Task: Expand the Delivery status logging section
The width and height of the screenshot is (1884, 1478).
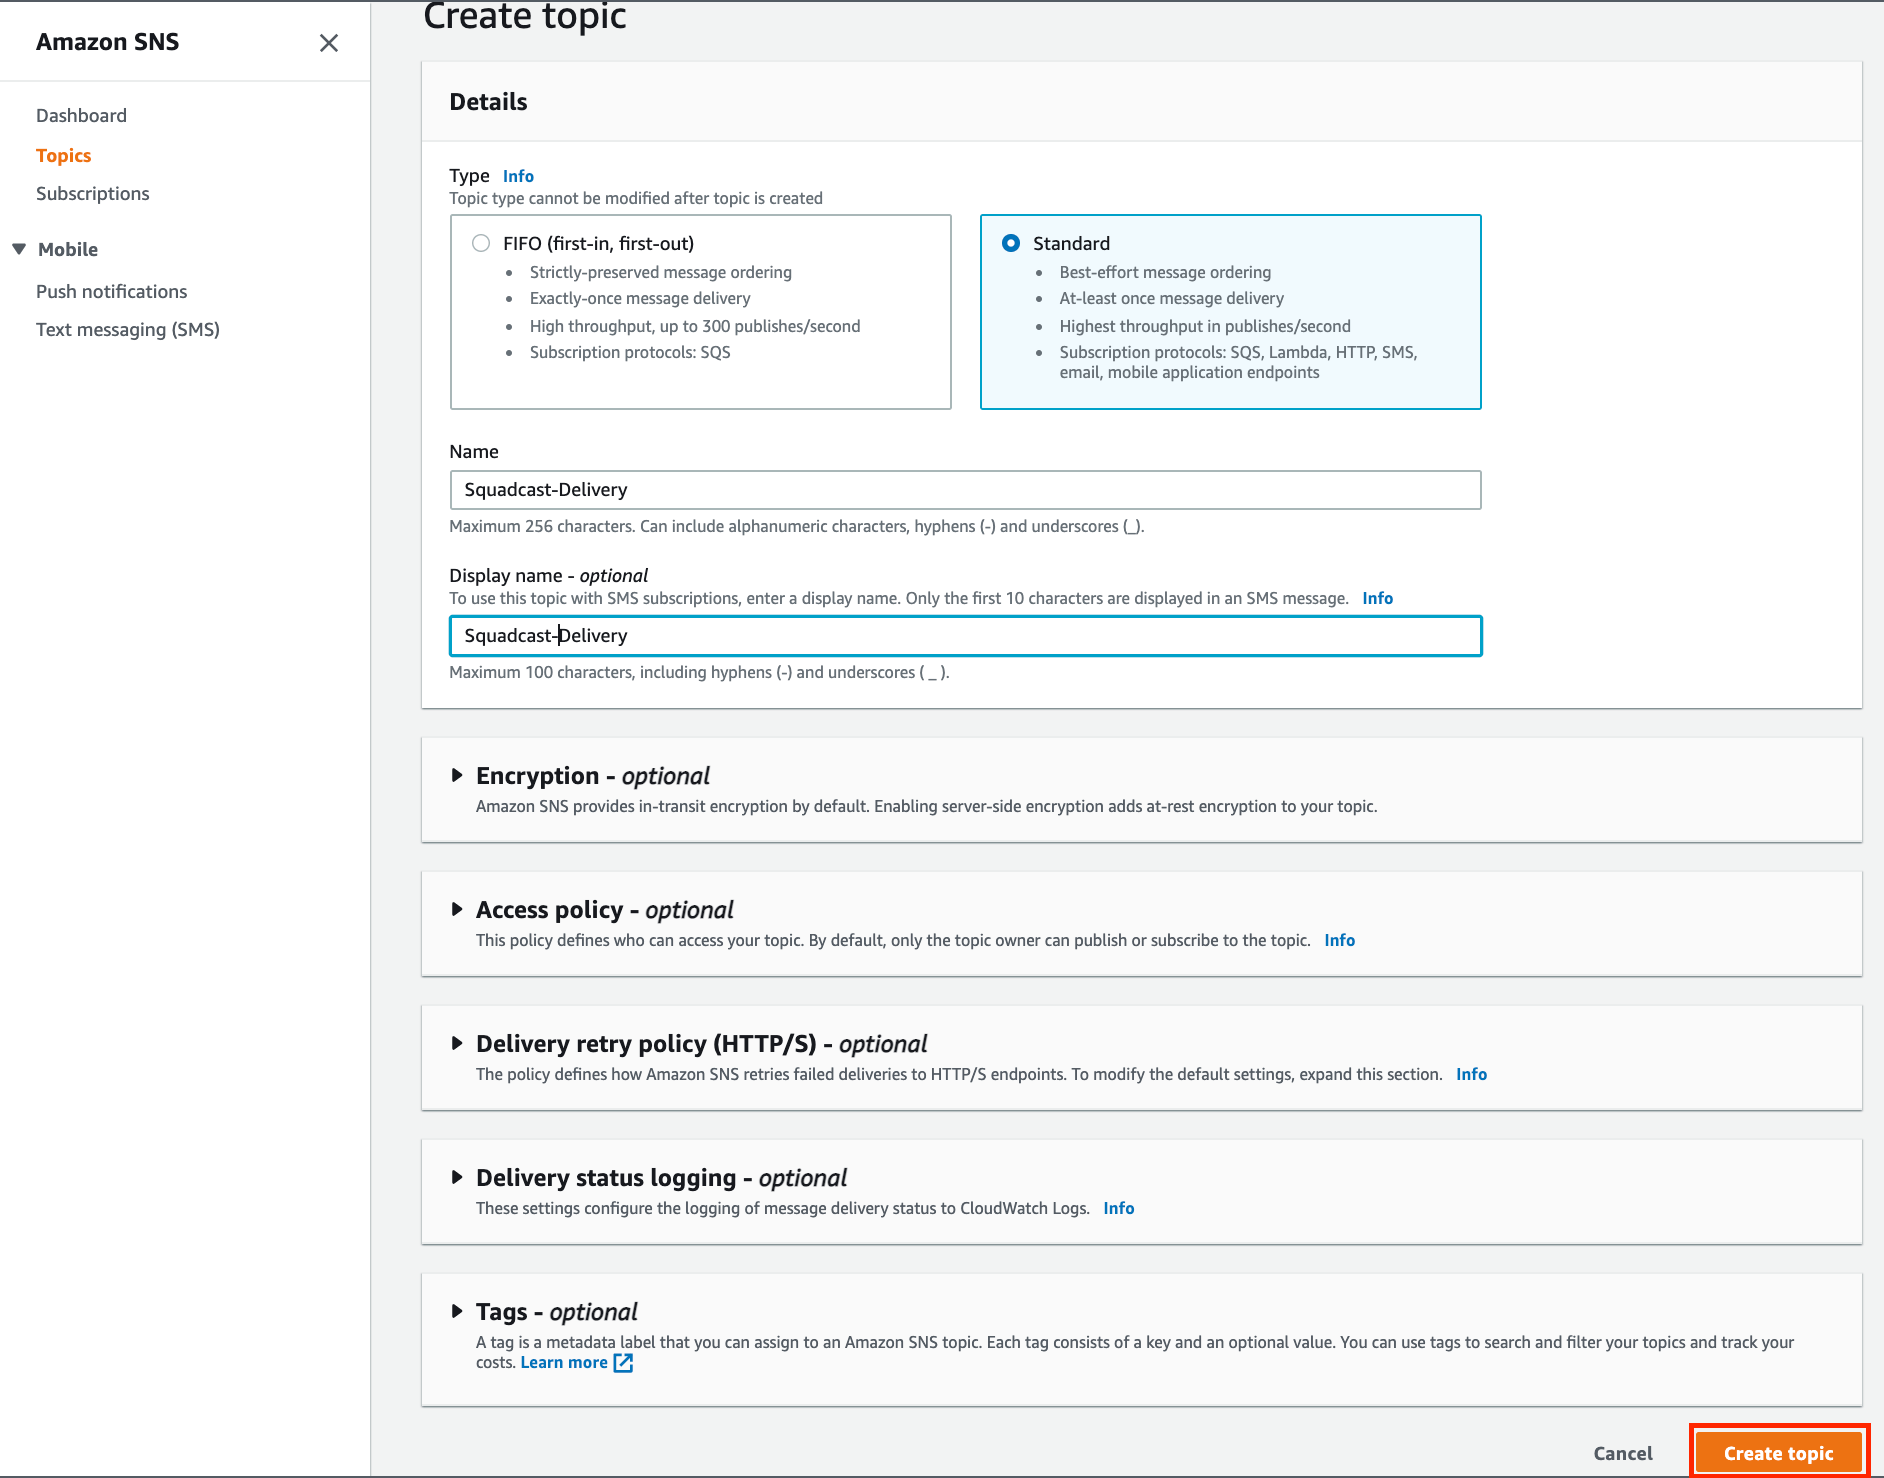Action: click(x=457, y=1177)
